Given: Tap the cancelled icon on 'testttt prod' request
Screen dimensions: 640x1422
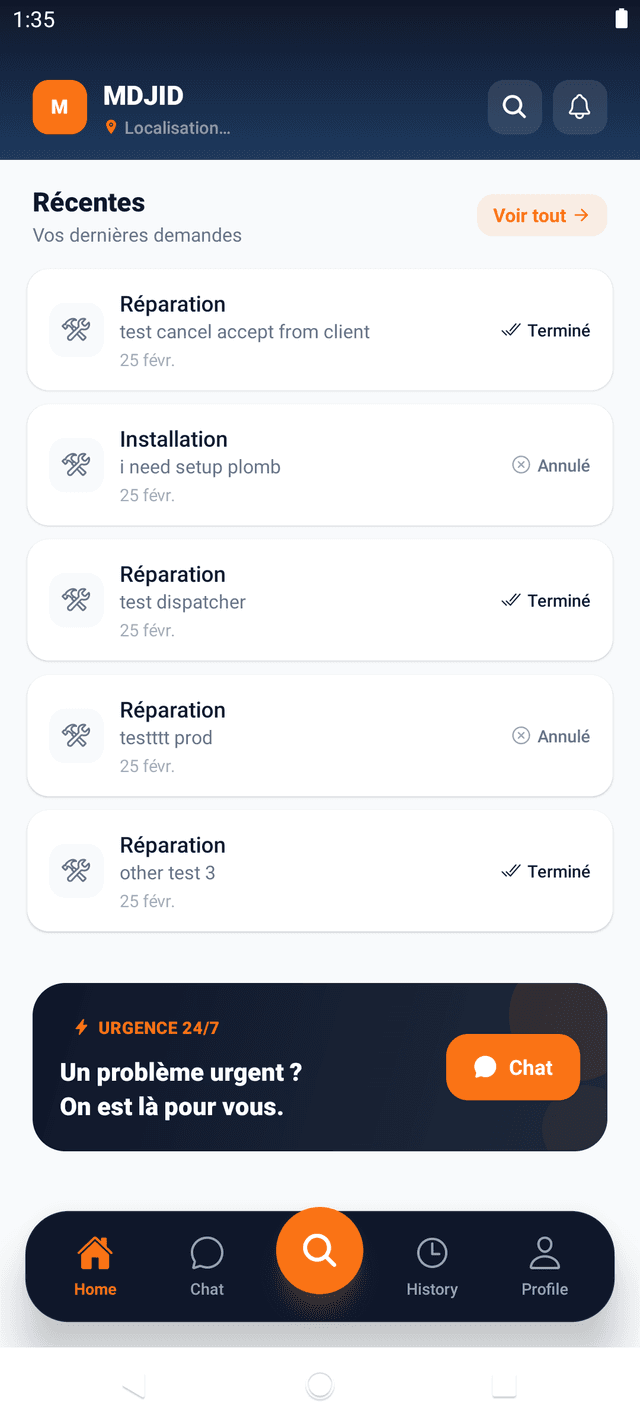Looking at the screenshot, I should tap(521, 736).
